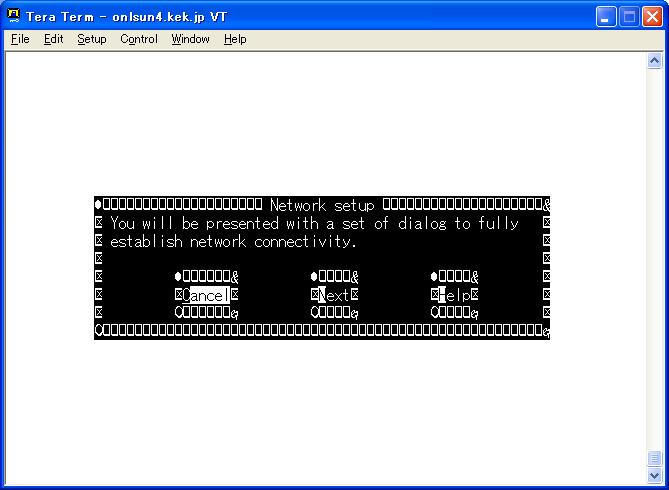Screen dimensions: 669x490
Task: Open the Help menu
Action: [235, 39]
